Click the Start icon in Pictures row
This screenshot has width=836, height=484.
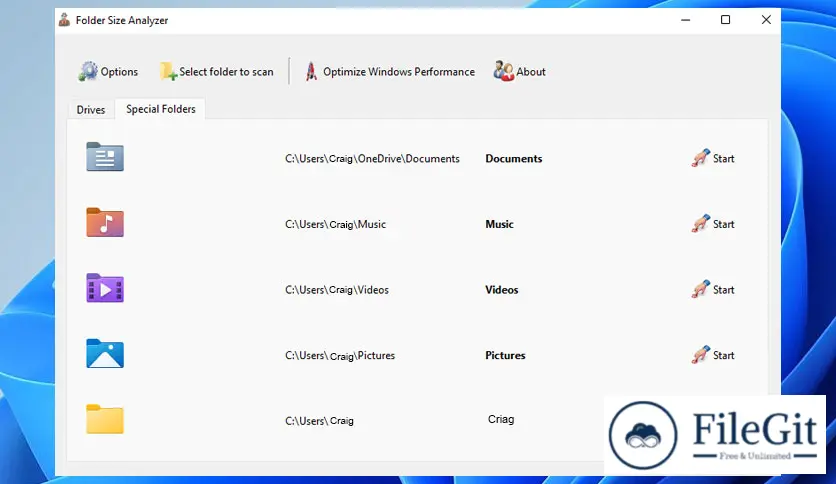pos(701,354)
